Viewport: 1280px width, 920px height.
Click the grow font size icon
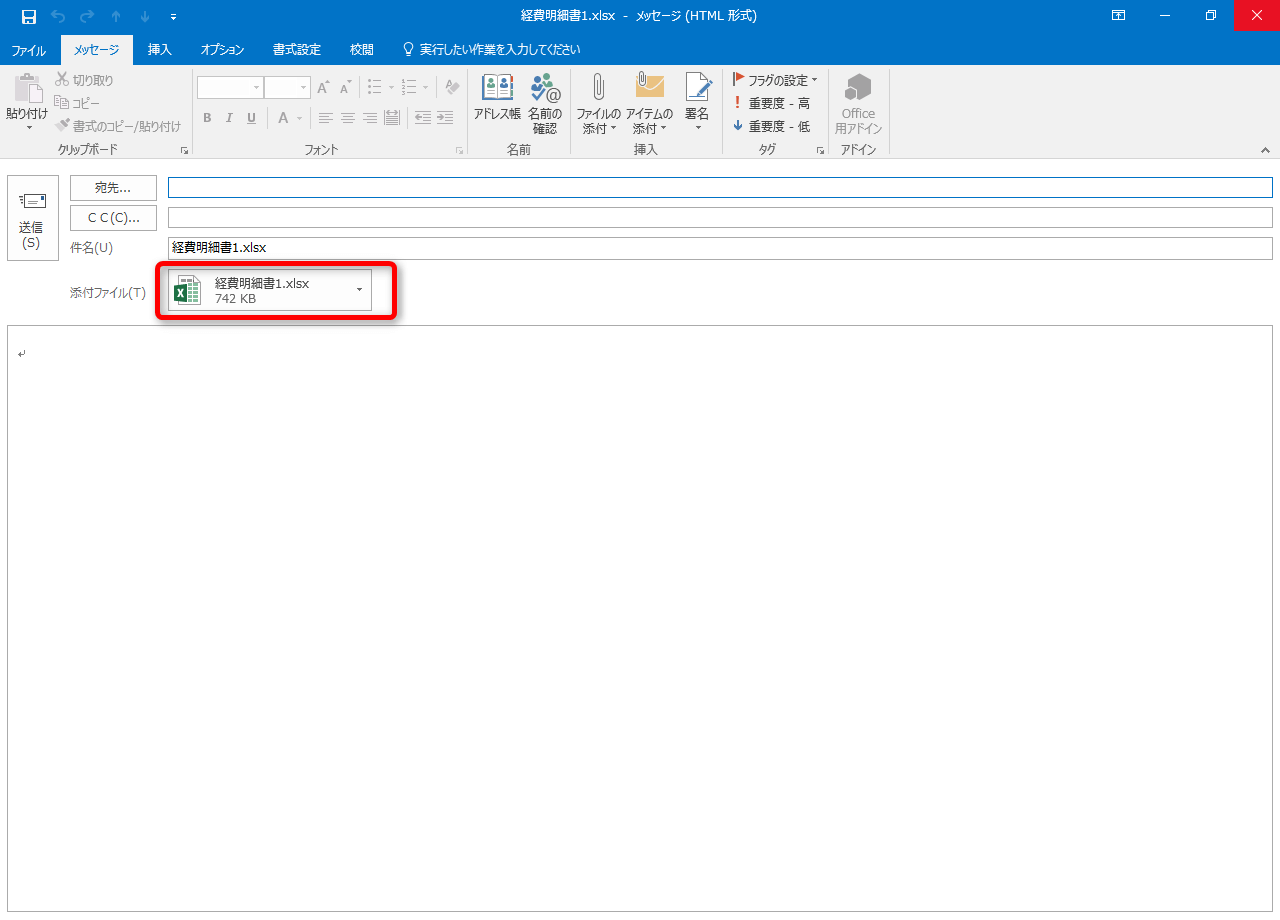pyautogui.click(x=323, y=88)
